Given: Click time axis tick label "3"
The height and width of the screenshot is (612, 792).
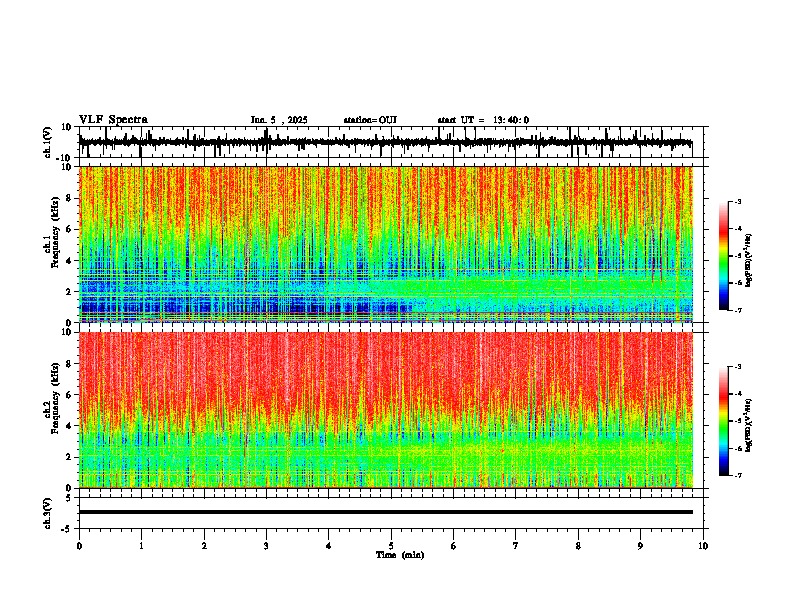Looking at the screenshot, I should click(x=266, y=546).
